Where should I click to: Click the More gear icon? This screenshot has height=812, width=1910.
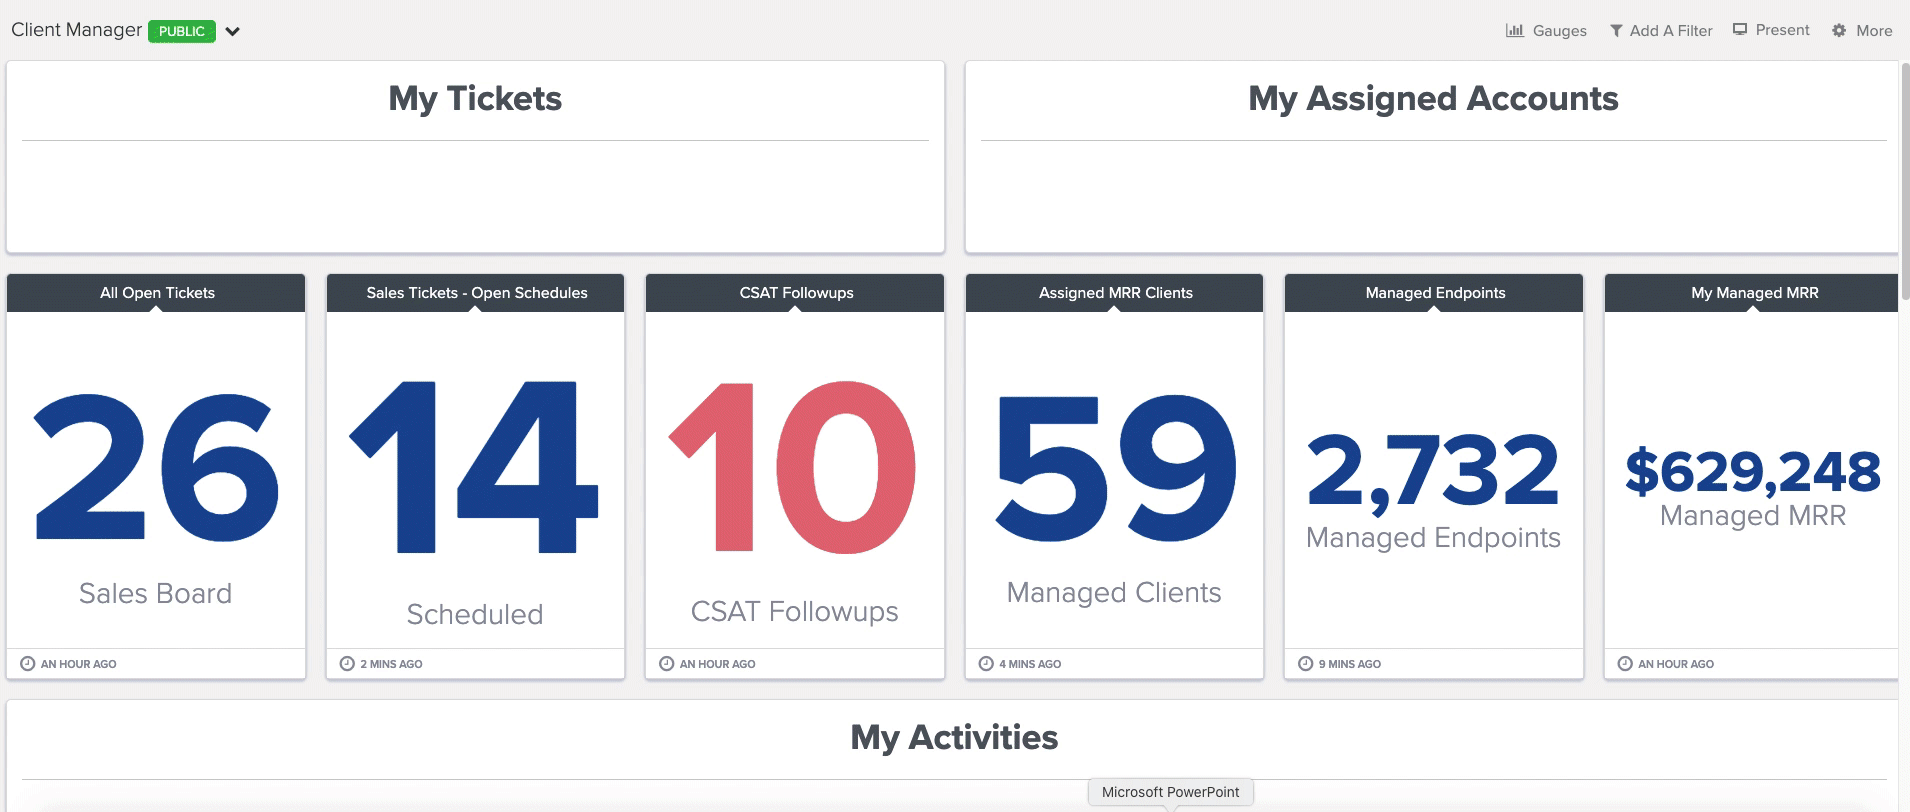(1839, 31)
